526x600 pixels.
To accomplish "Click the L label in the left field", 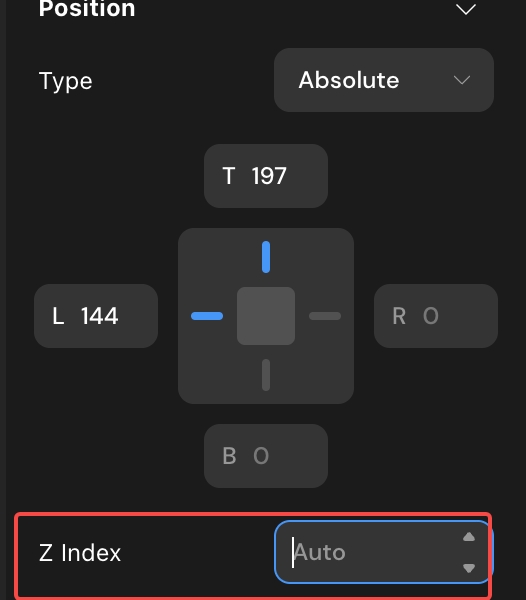I will click(58, 316).
